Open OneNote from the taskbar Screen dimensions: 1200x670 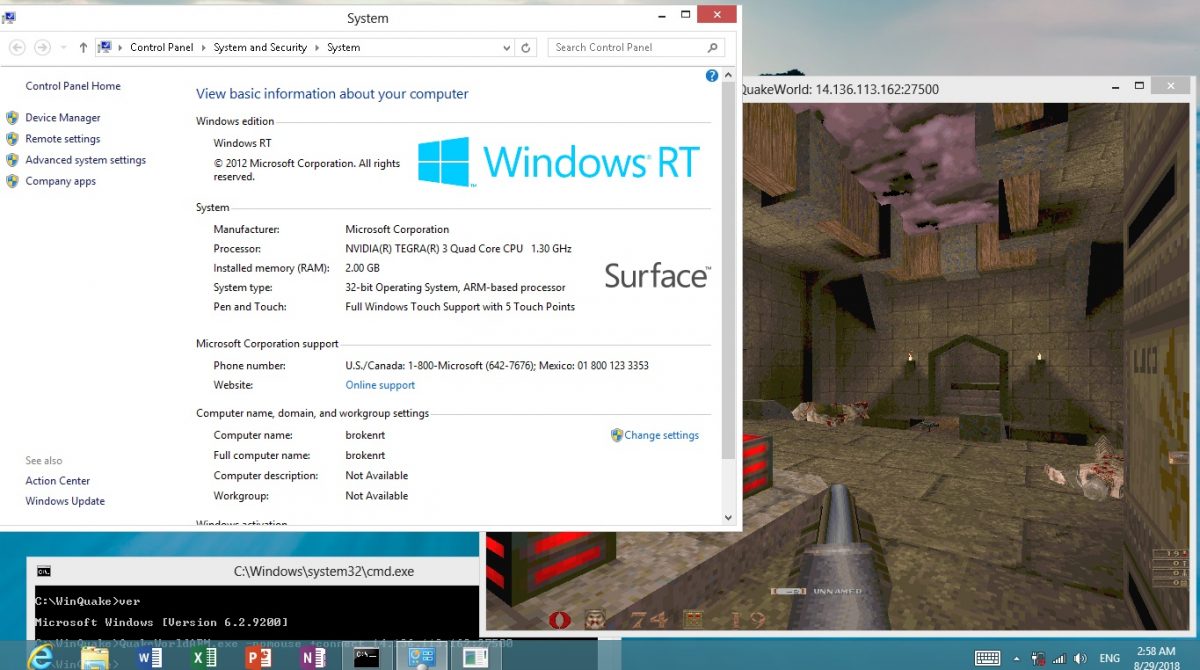[x=311, y=657]
